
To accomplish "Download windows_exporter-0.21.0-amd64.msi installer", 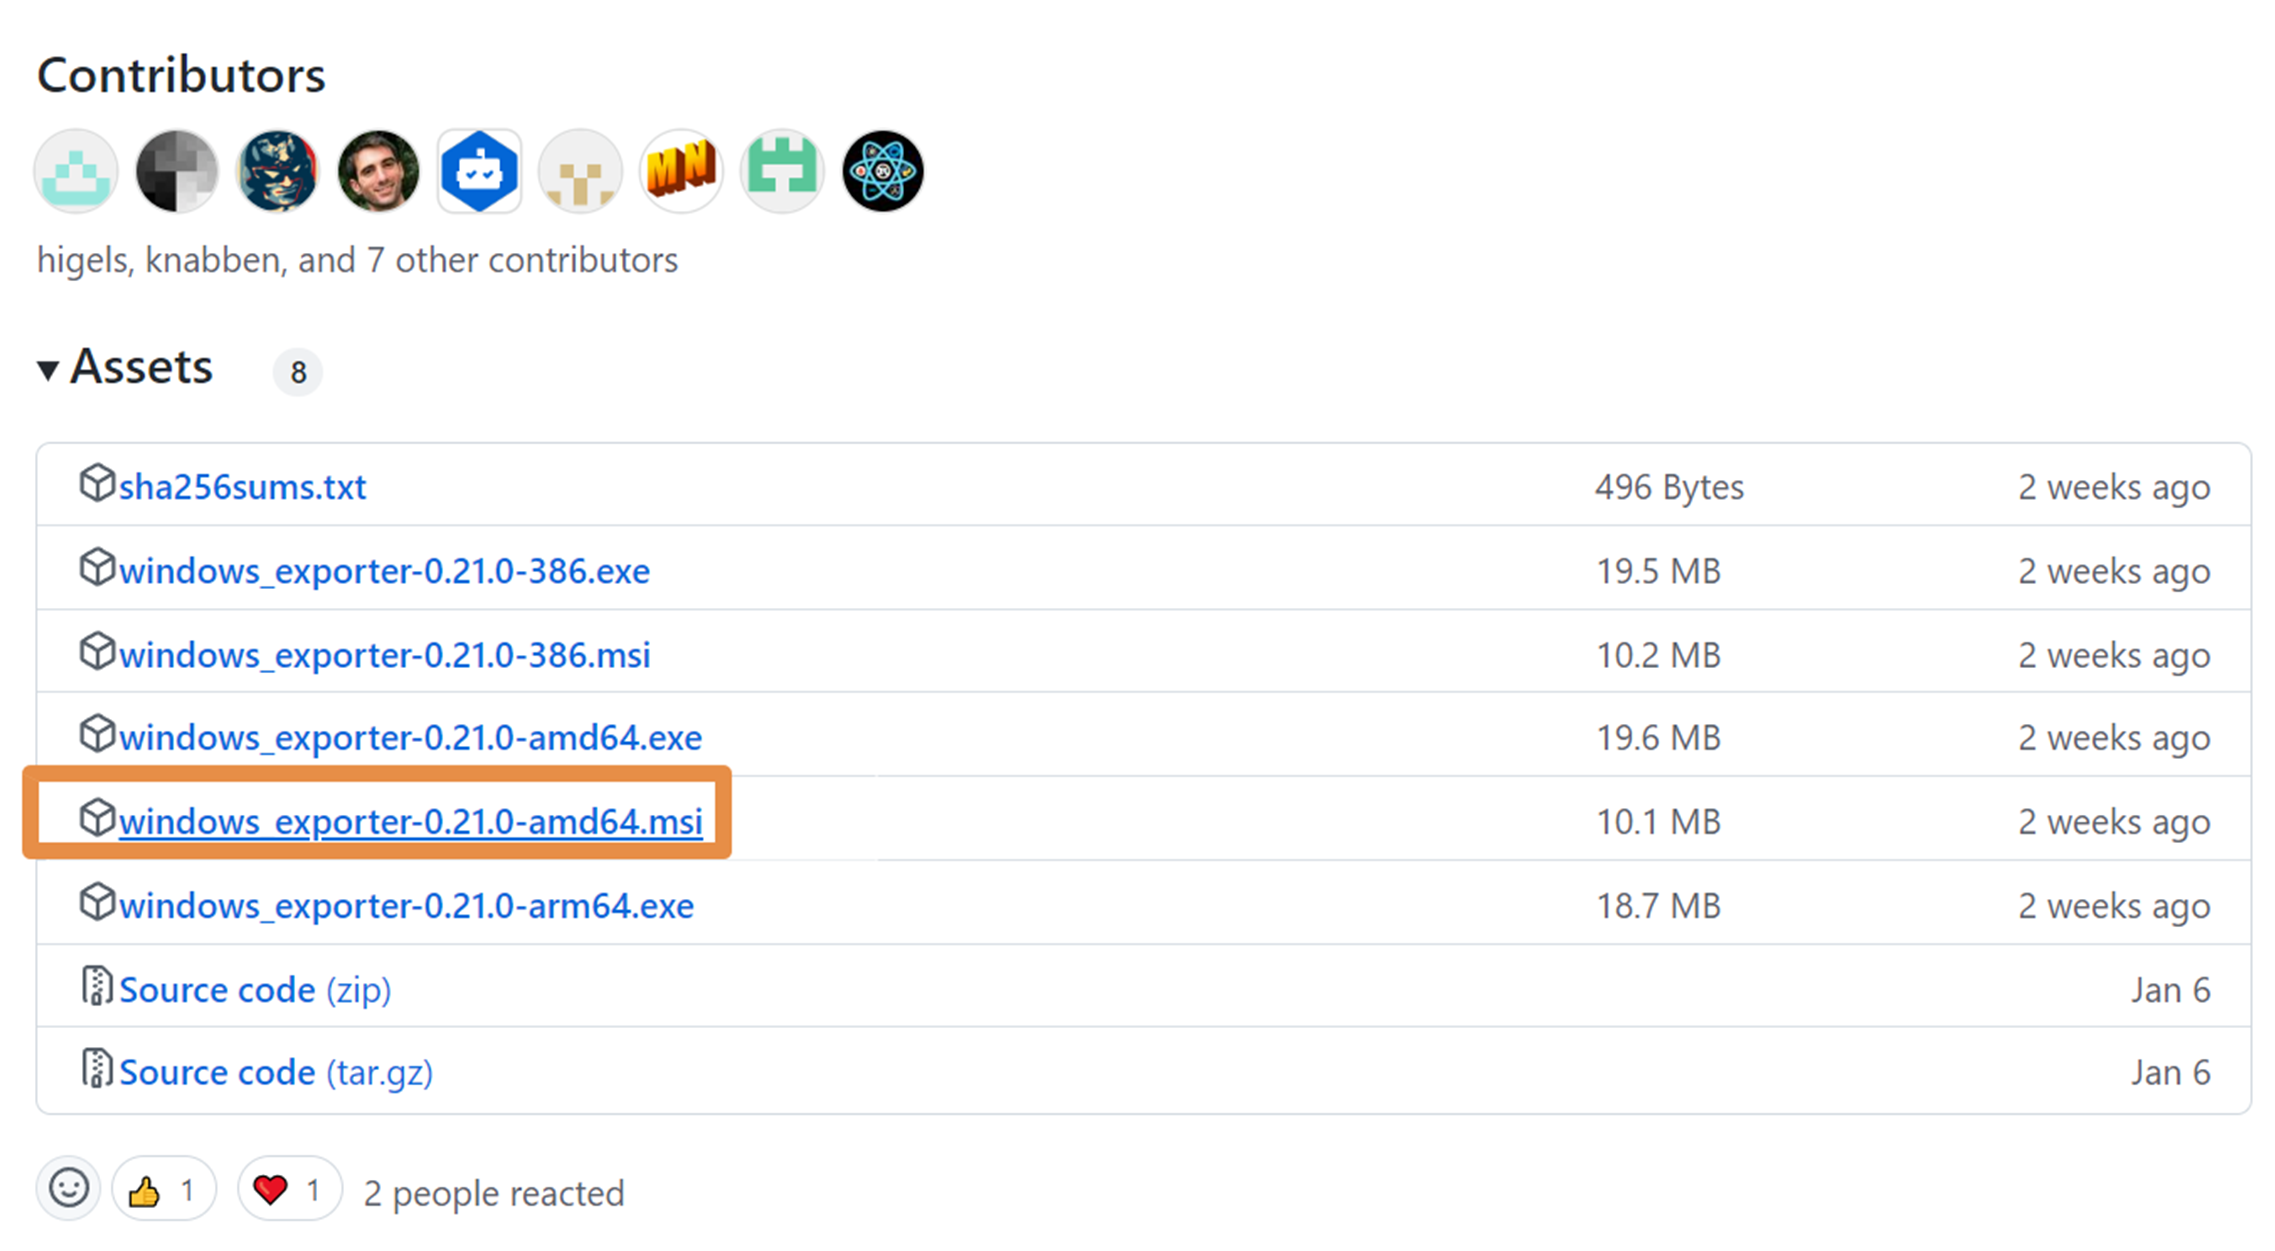I will pyautogui.click(x=410, y=822).
